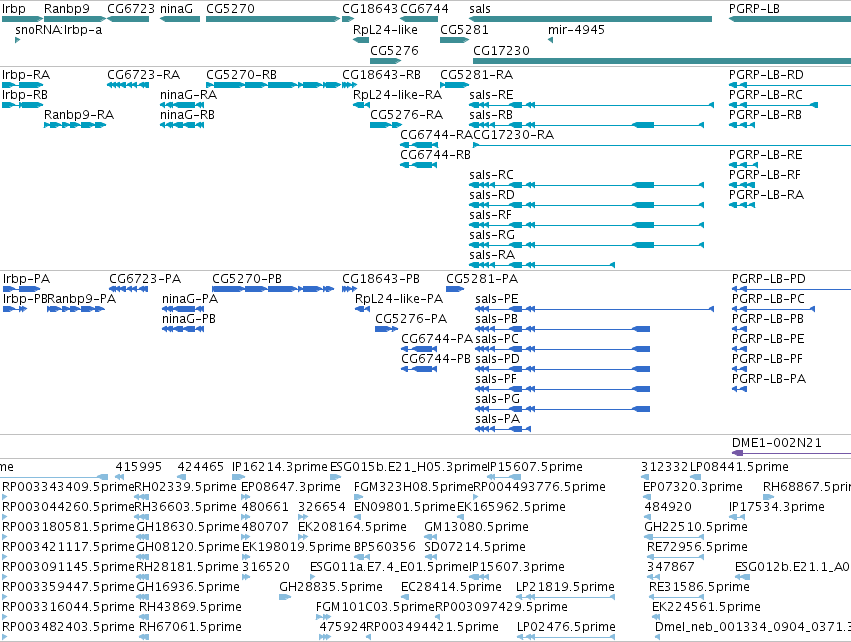The height and width of the screenshot is (642, 851).
Task: Select the sals-PG protein label
Action: coord(497,399)
